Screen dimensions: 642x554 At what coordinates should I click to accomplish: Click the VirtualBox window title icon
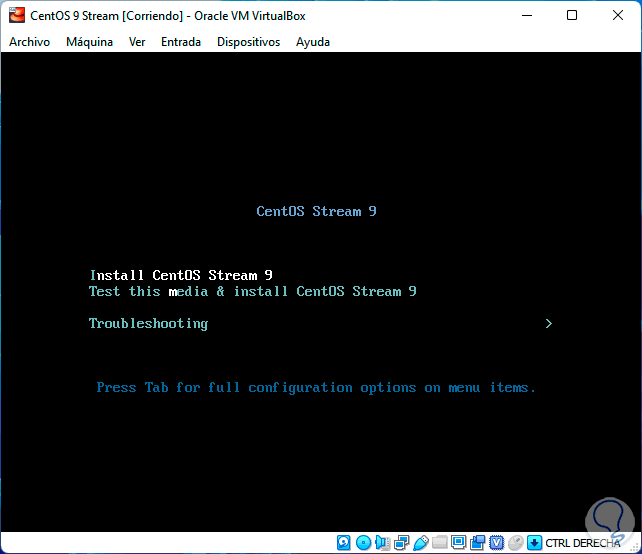pos(17,15)
